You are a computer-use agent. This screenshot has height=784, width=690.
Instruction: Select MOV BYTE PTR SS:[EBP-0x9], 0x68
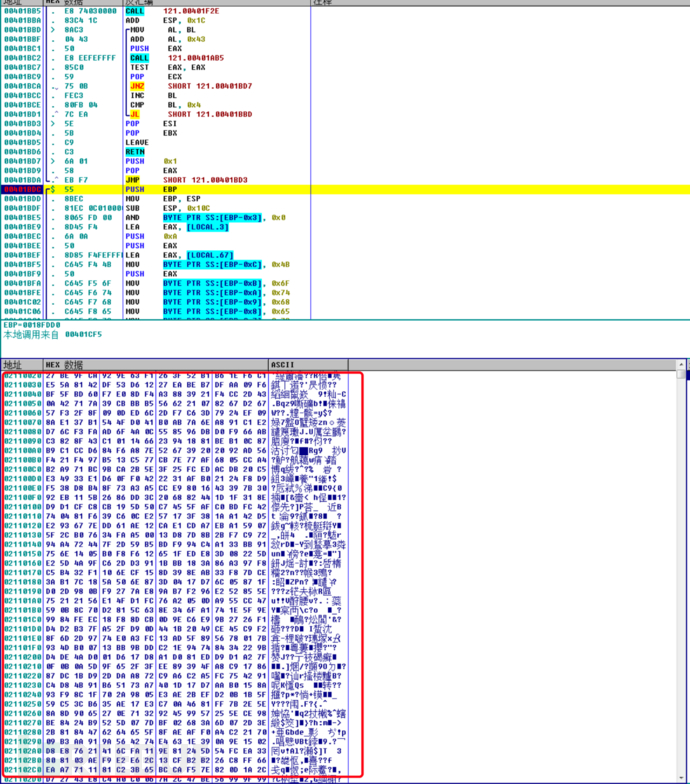[x=208, y=302]
